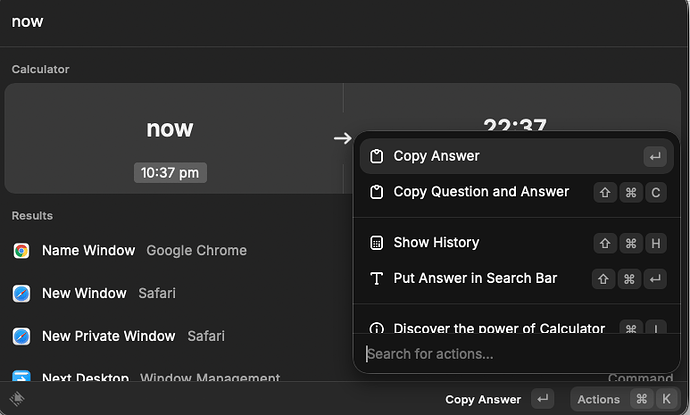Viewport: 690px width, 415px height.
Task: Click the return key badge next to bottom Copy Answer
Action: point(543,399)
